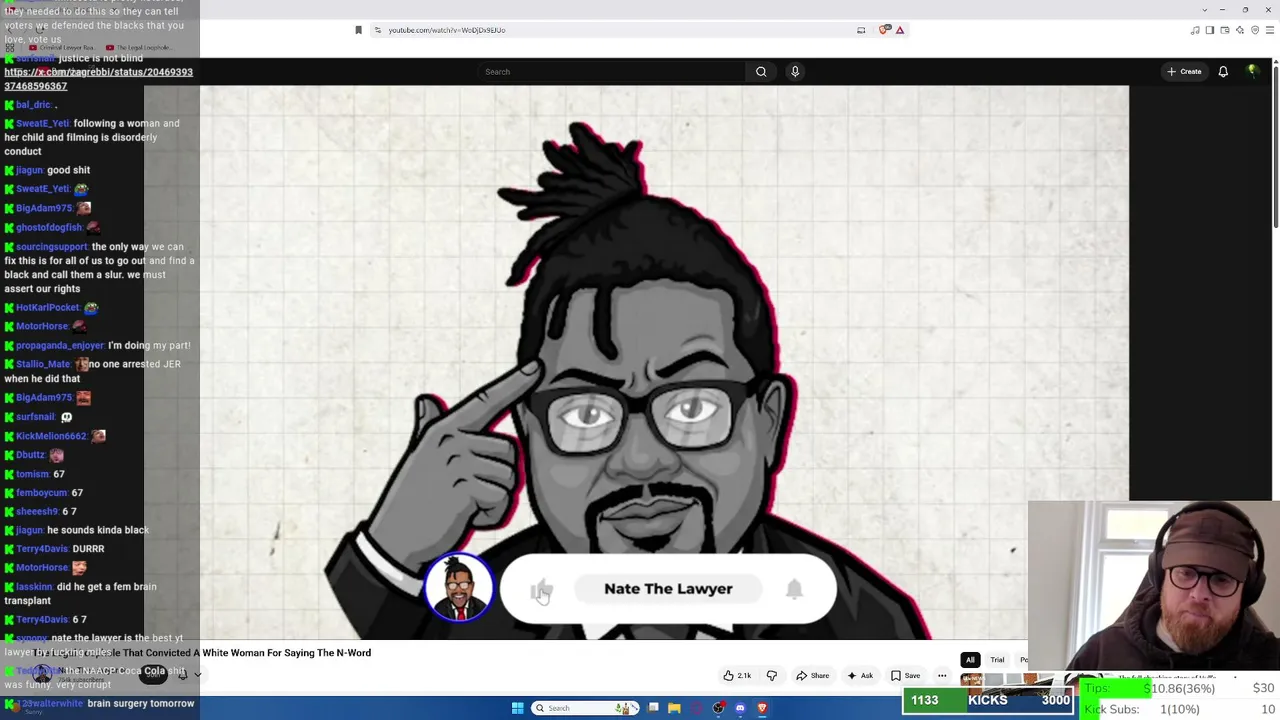Click the cast/screen icon in address bar
Image resolution: width=1280 pixels, height=720 pixels.
click(861, 30)
